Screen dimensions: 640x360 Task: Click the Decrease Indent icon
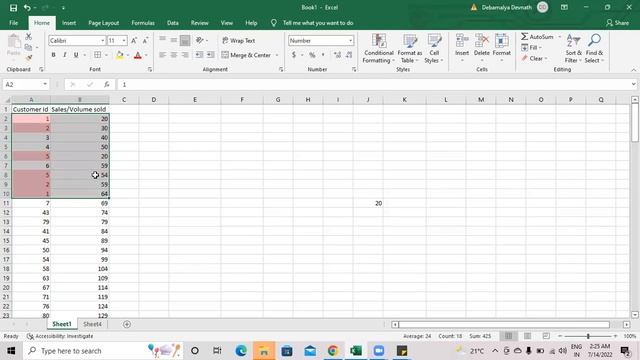199,55
